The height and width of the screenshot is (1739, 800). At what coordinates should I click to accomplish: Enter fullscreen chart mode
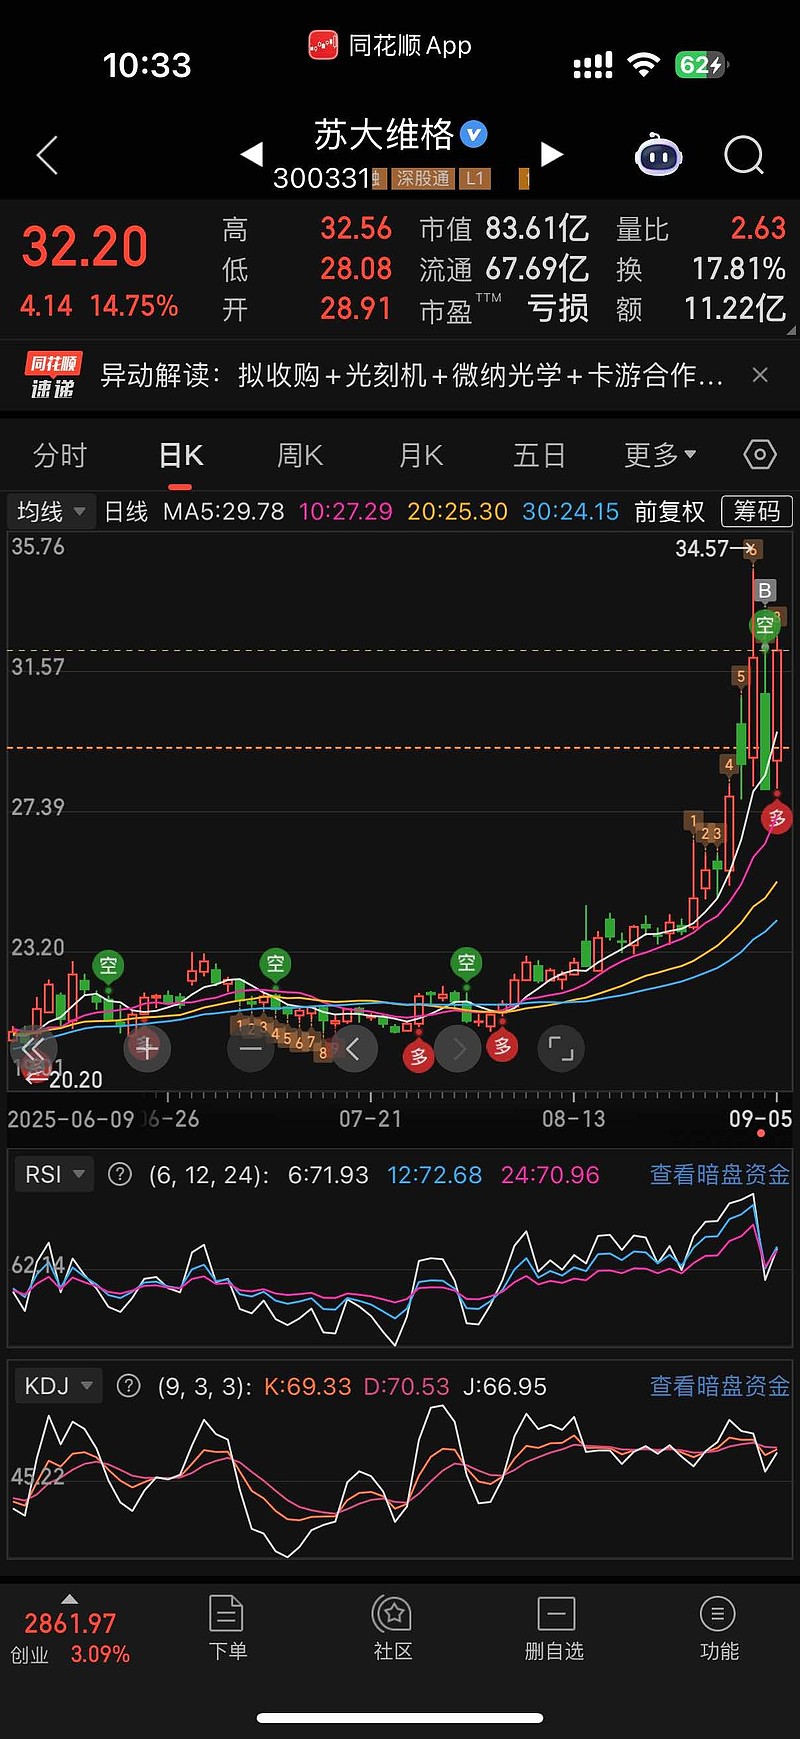pyautogui.click(x=561, y=1049)
